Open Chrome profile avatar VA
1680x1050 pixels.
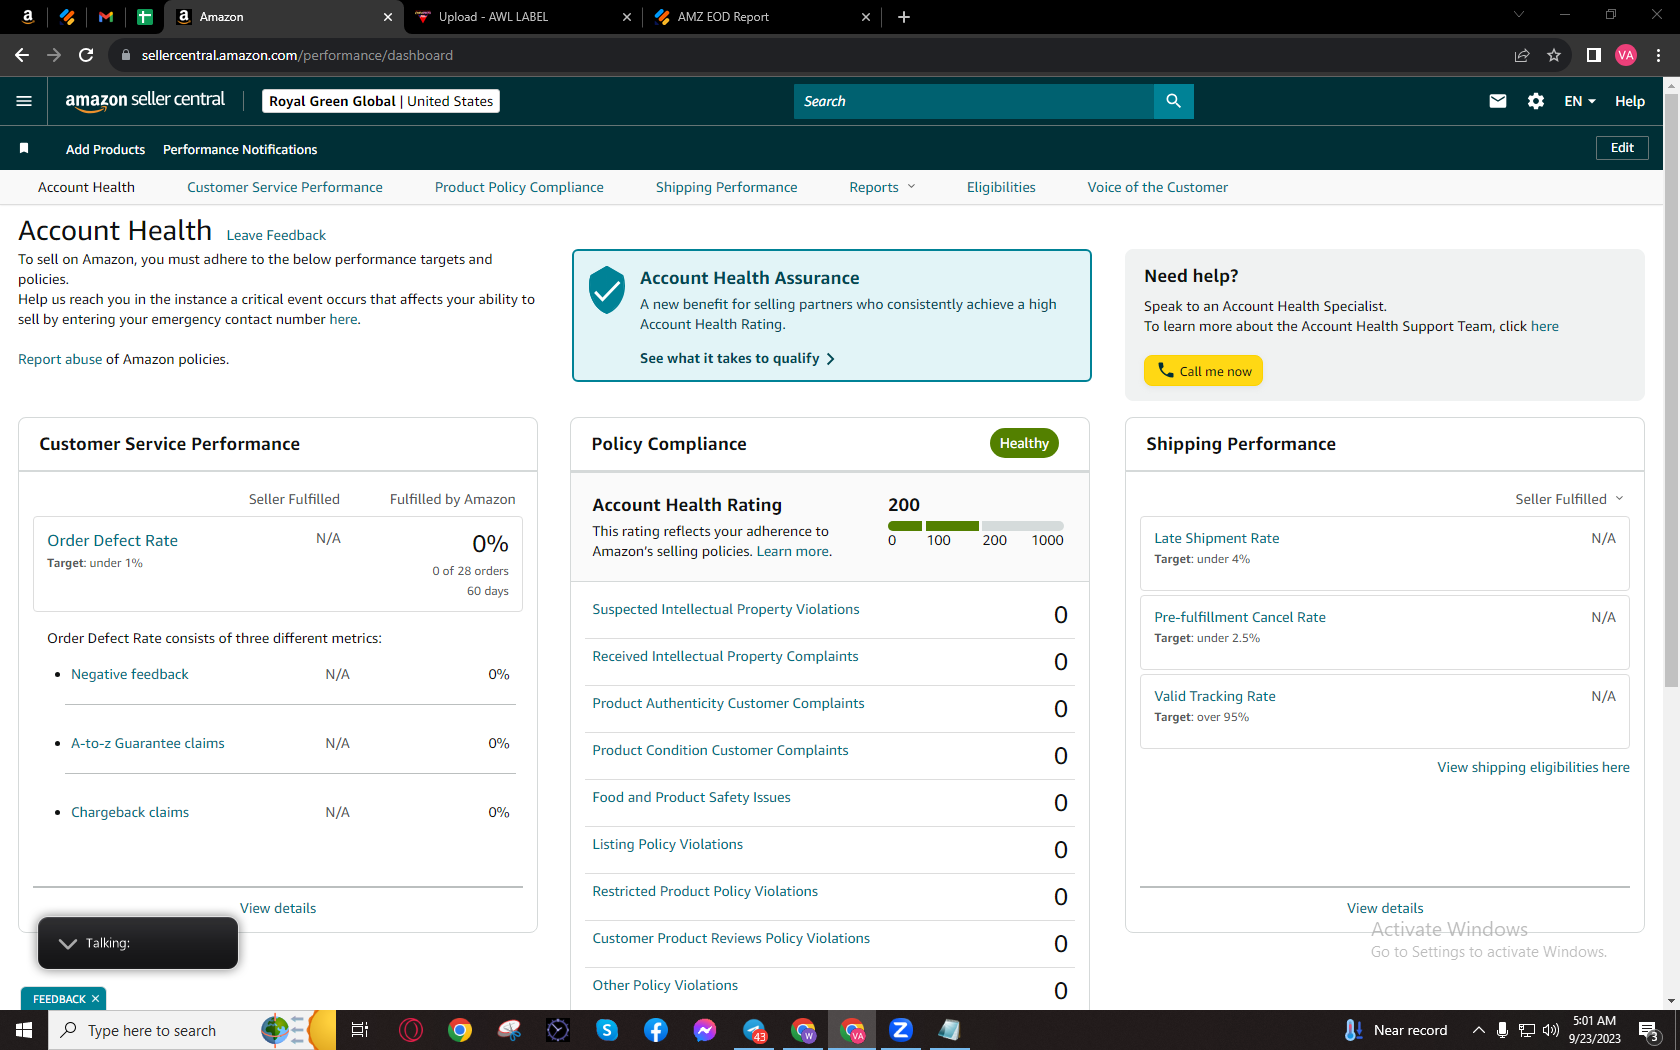click(x=1626, y=55)
